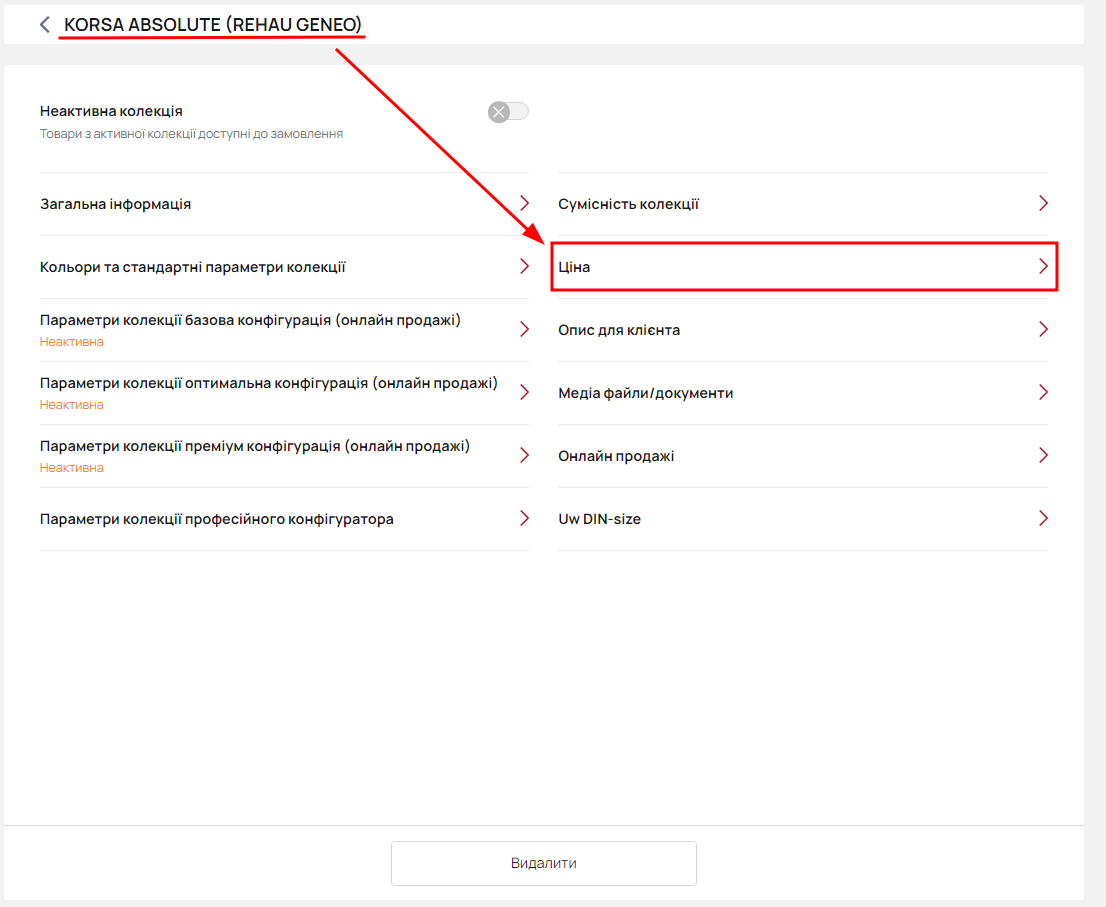Open Опис для клієнта section
Screen dimensions: 1106x907
[x=803, y=329]
